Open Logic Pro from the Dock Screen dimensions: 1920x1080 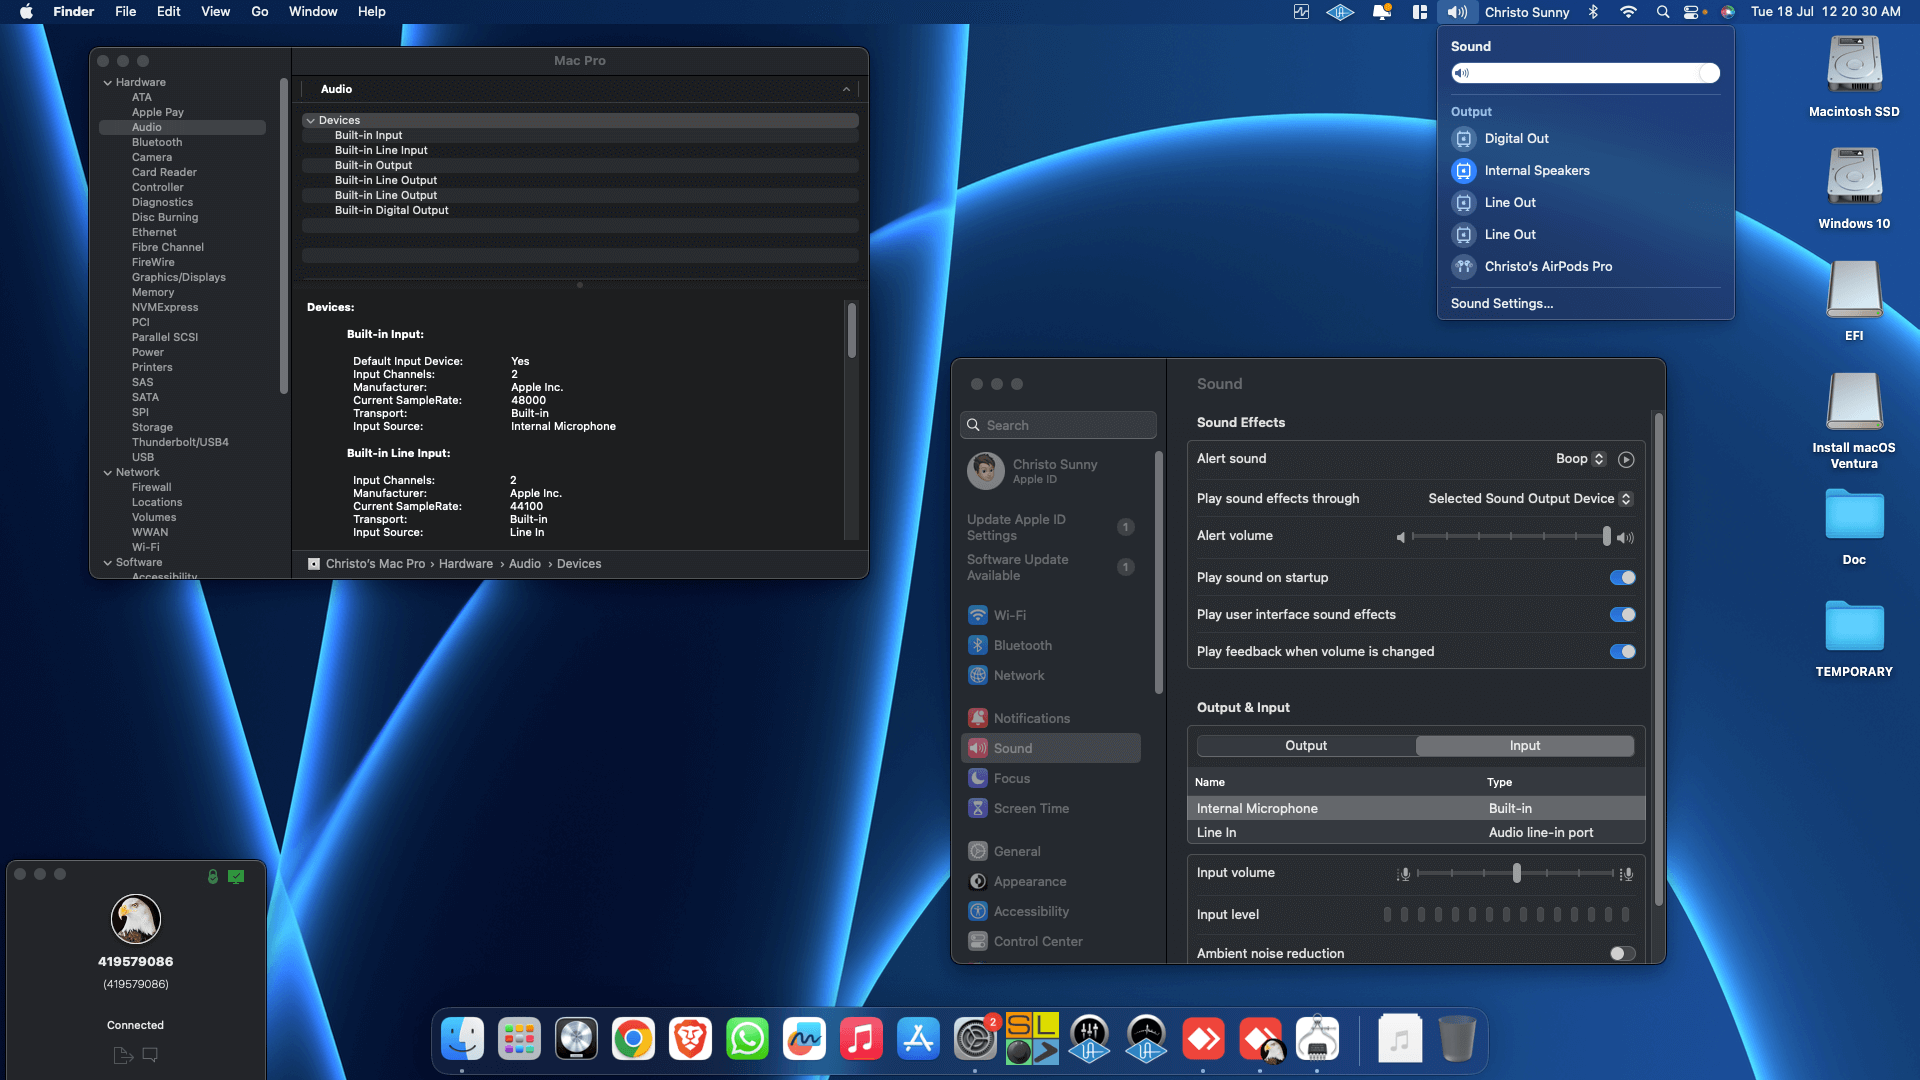(576, 1039)
